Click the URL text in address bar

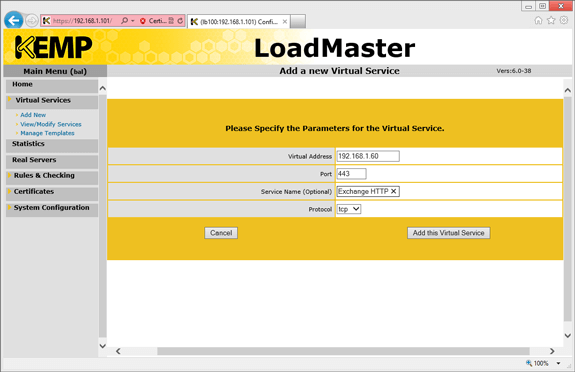(83, 21)
